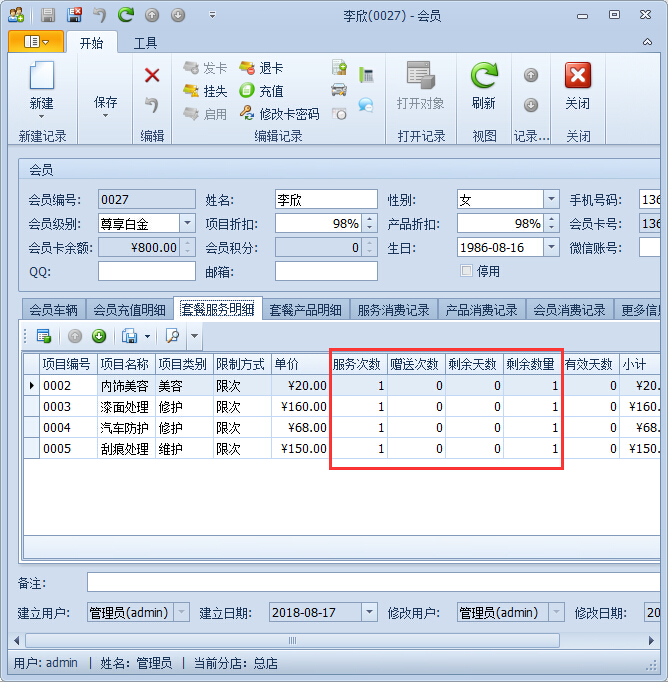The width and height of the screenshot is (668, 682).
Task: Click the horizontal scrollbar at bottom
Action: click(292, 640)
